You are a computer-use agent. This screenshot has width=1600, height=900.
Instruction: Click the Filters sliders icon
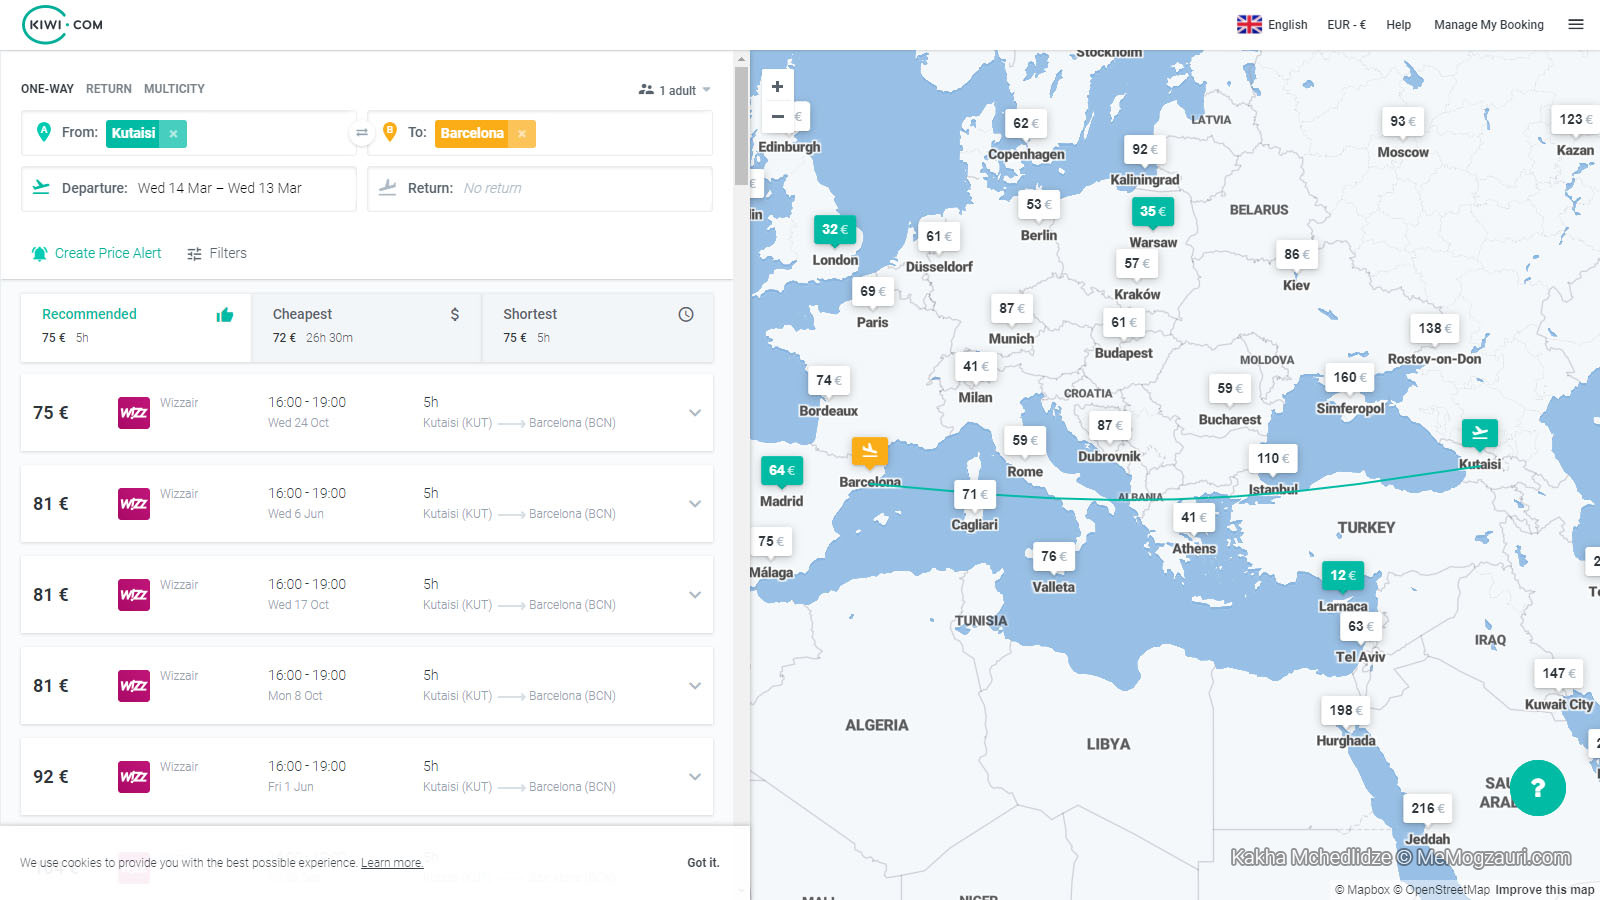tap(195, 253)
